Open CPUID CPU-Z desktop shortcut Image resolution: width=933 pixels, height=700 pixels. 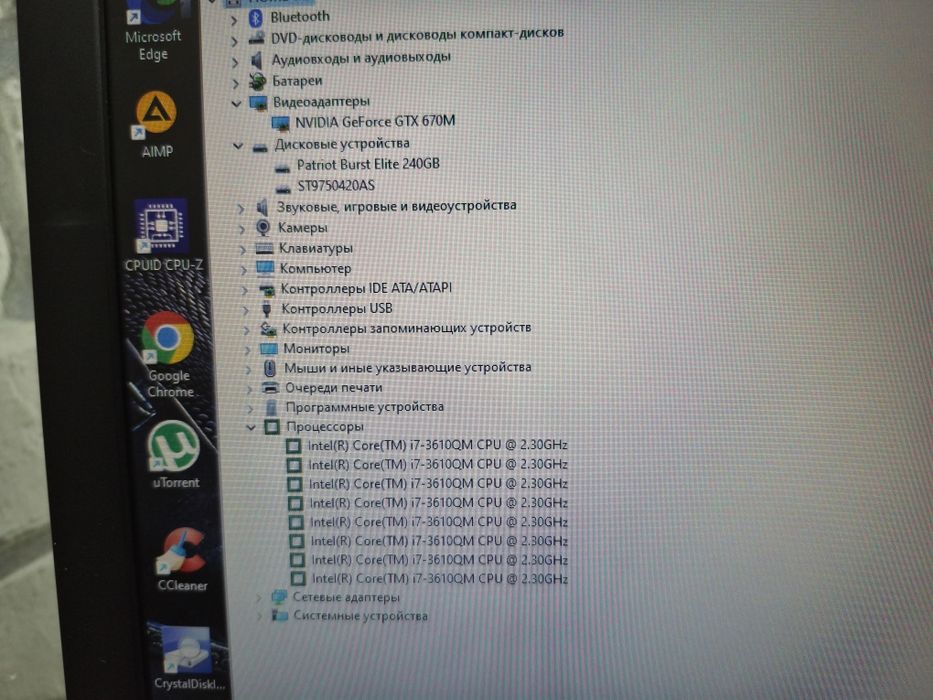point(163,236)
